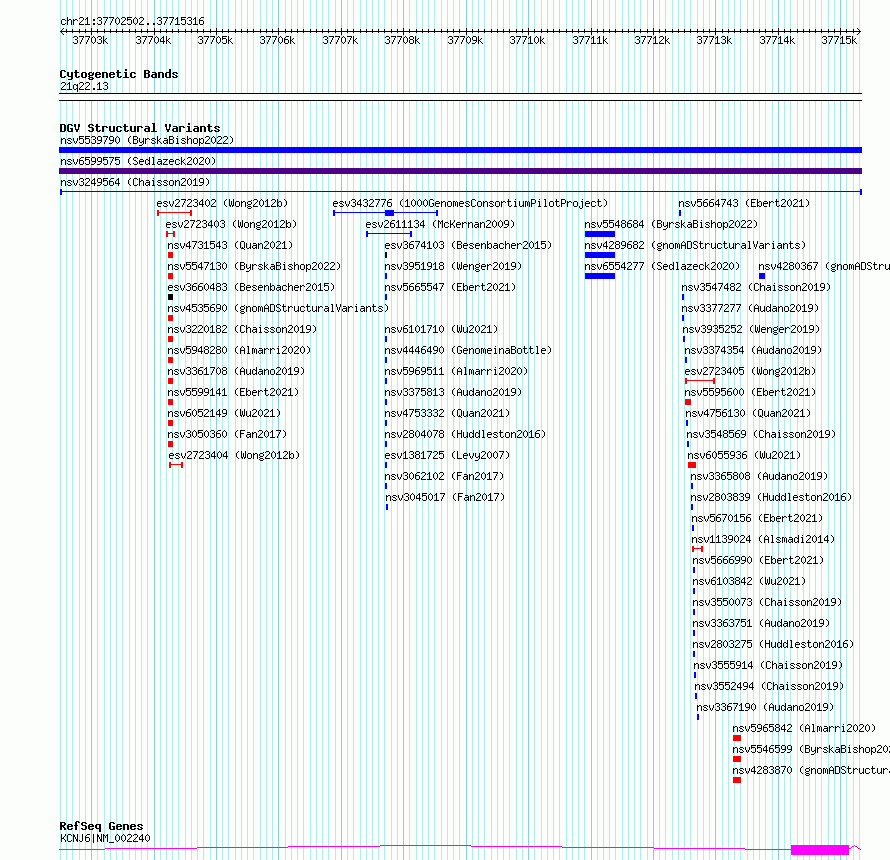Image resolution: width=890 pixels, height=860 pixels.
Task: Open nsv5665547 (Ebert2021) label
Action: click(x=450, y=287)
